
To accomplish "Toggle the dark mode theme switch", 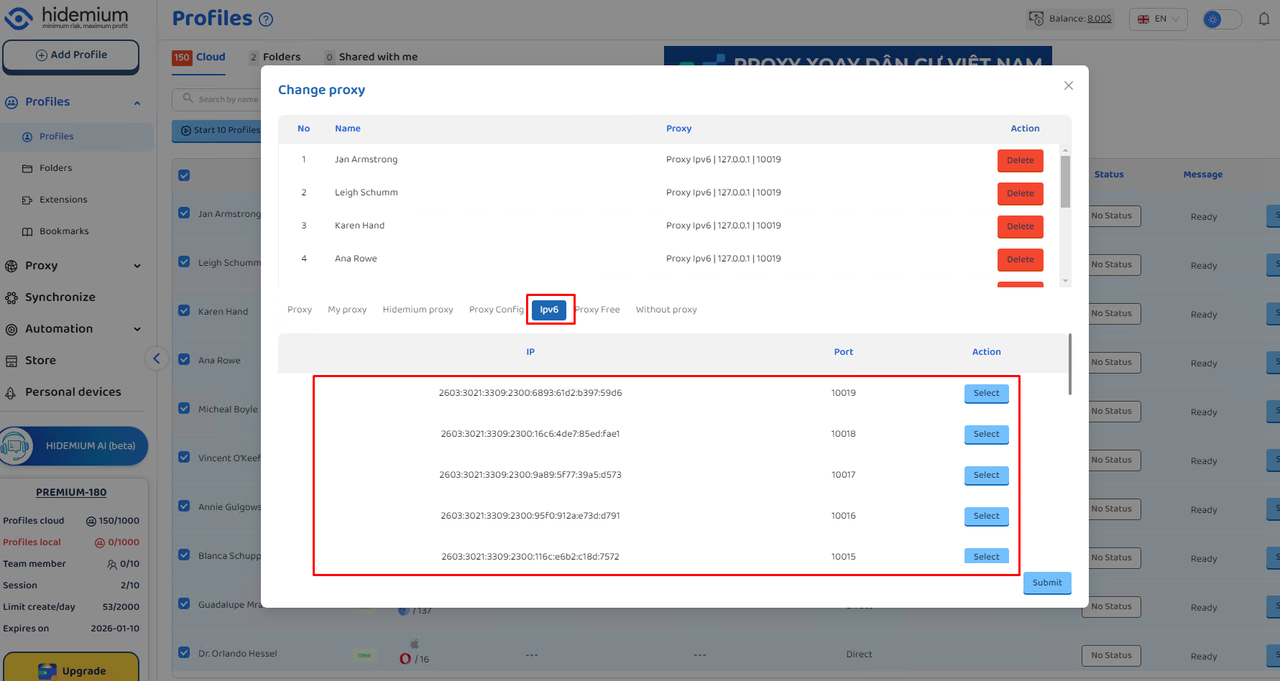I will tap(1222, 19).
